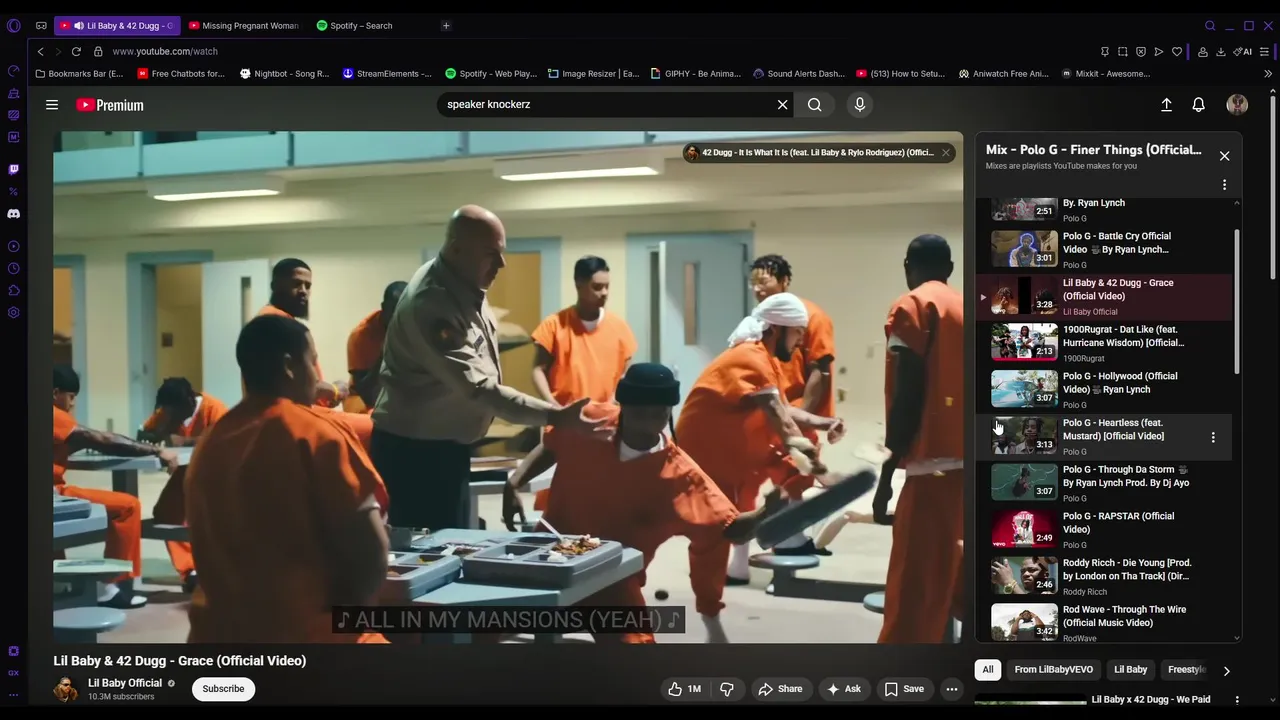1280x720 pixels.
Task: Open Twitch from the browser sidebar
Action: point(13,170)
